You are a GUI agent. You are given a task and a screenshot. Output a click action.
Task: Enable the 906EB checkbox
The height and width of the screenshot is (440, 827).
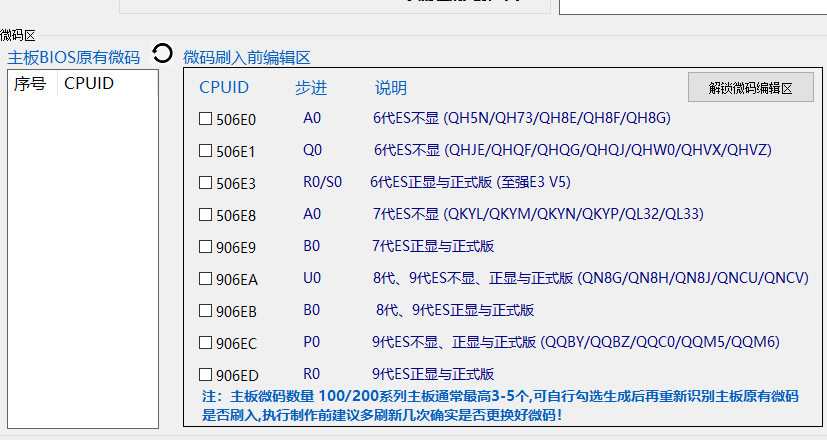tap(205, 311)
